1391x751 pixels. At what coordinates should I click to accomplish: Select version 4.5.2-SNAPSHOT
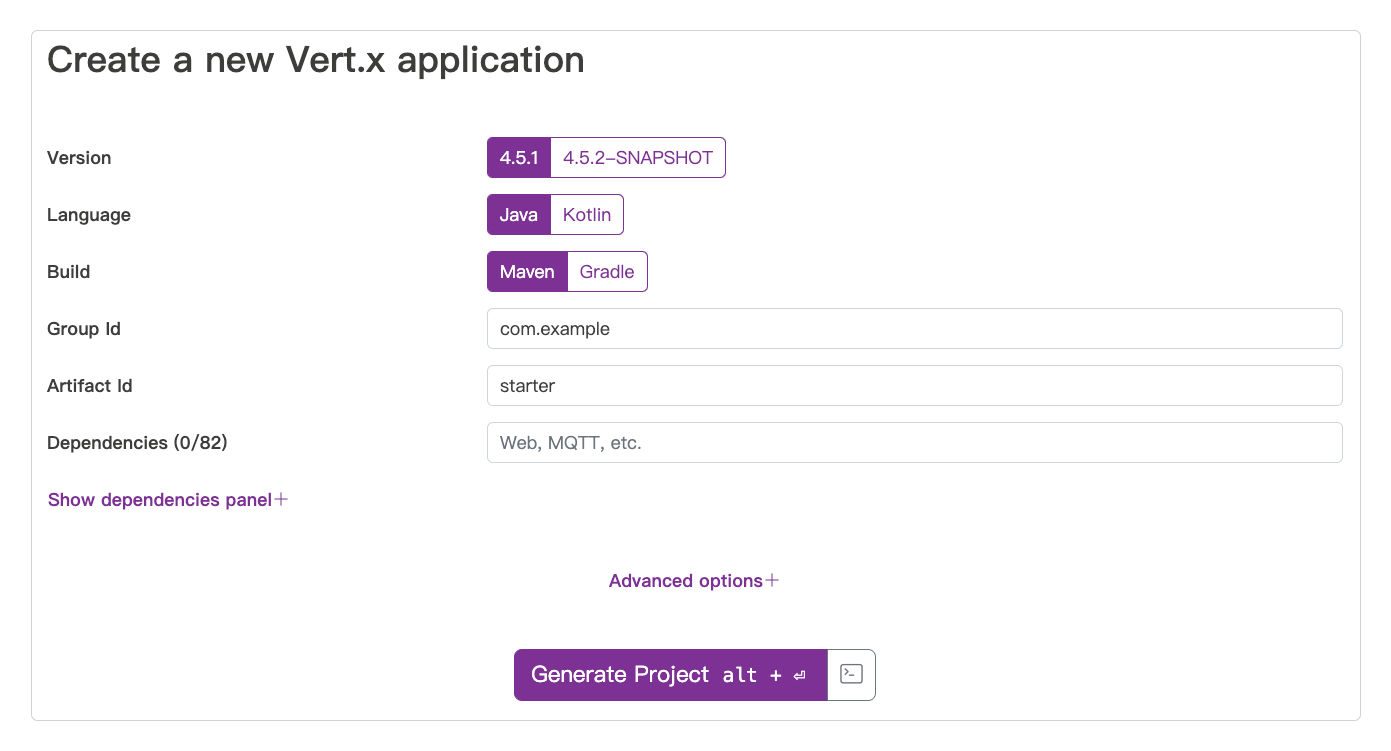pos(638,158)
